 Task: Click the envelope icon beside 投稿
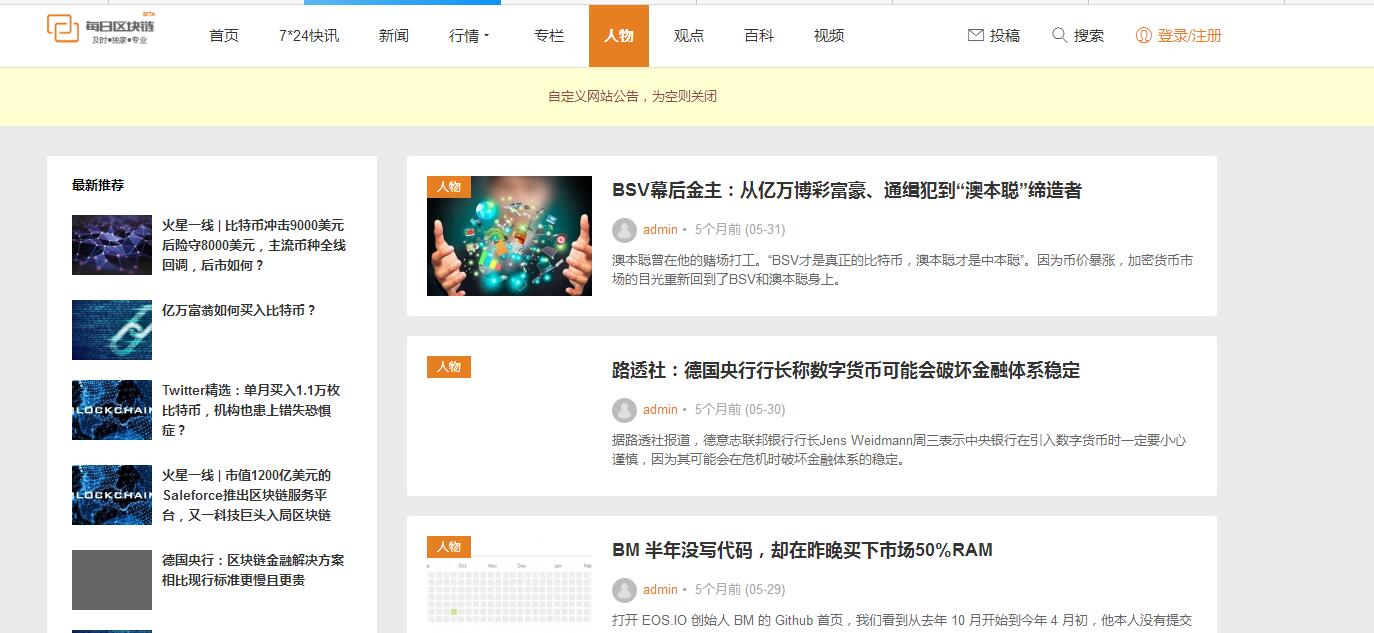[x=976, y=35]
